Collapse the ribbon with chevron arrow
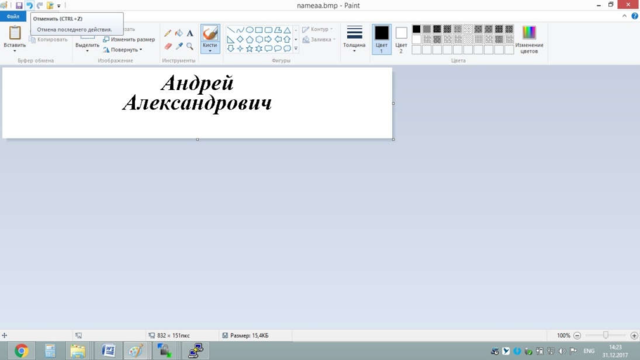Viewport: 640px width, 360px height. [624, 16]
